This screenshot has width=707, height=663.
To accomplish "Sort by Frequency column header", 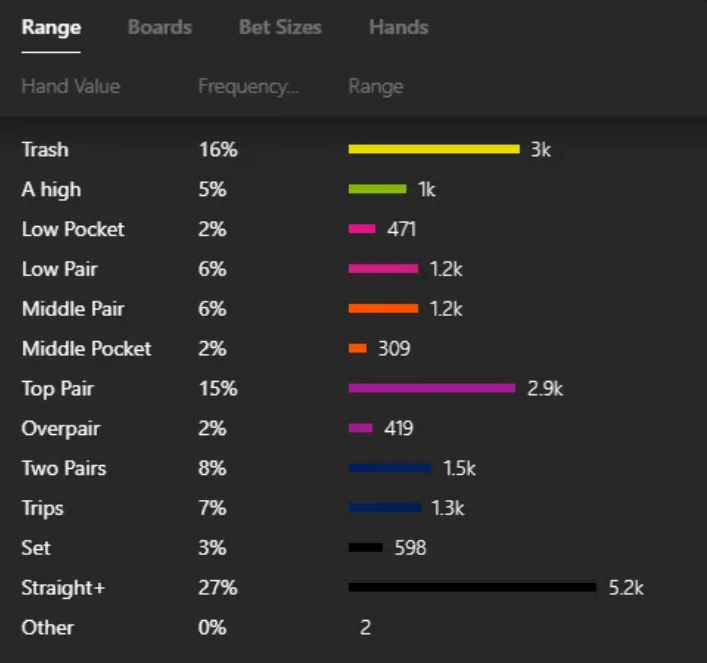I will pos(248,86).
